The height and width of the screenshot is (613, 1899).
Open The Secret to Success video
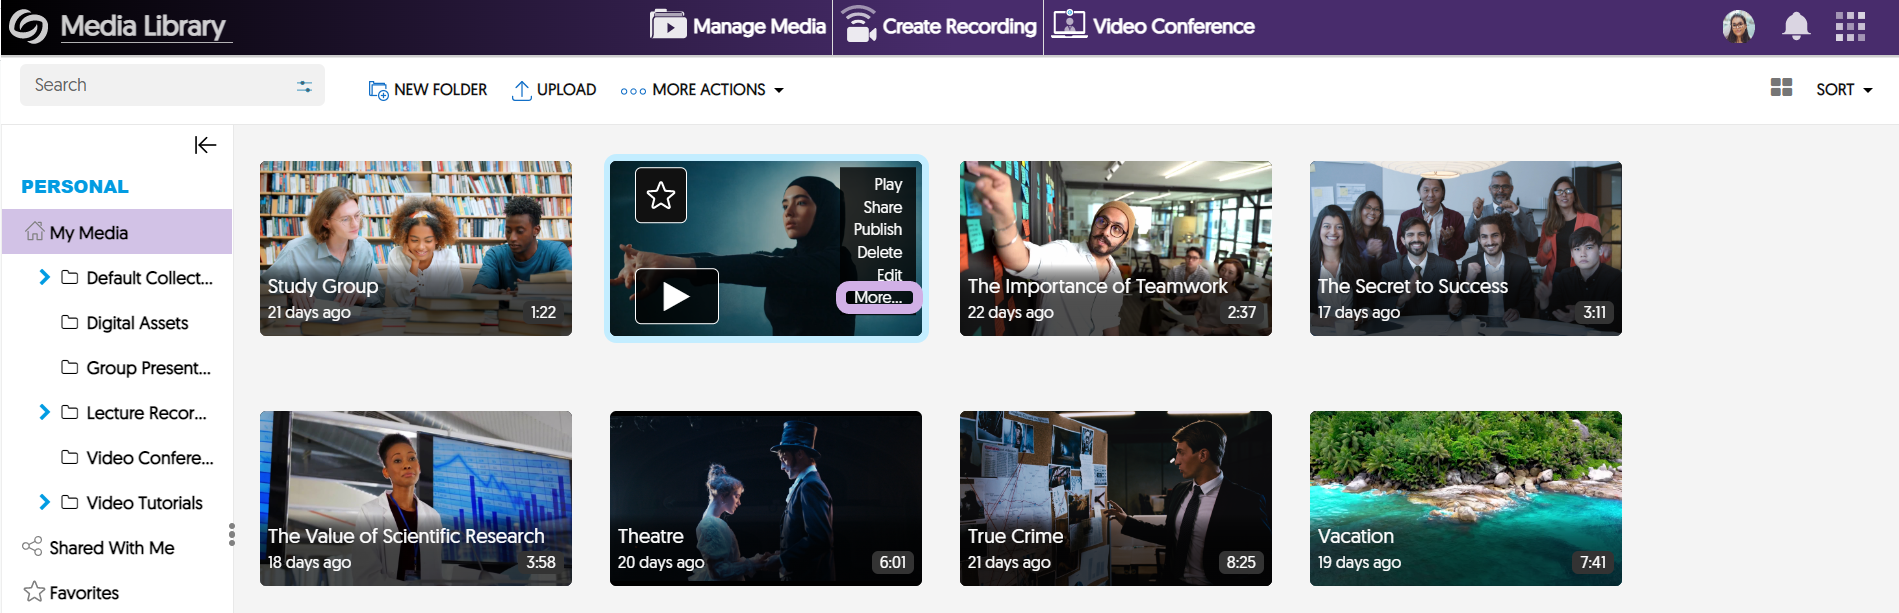pos(1466,248)
